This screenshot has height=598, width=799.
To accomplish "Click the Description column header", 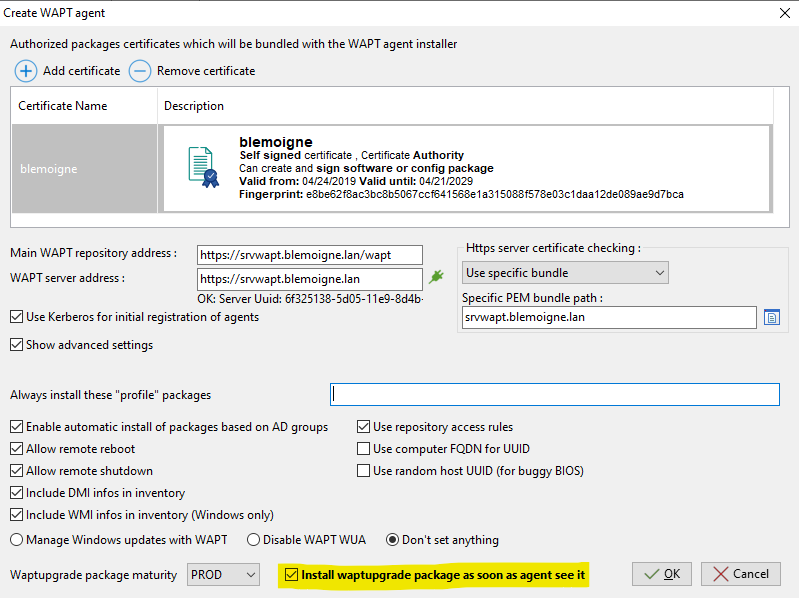I will pyautogui.click(x=465, y=106).
